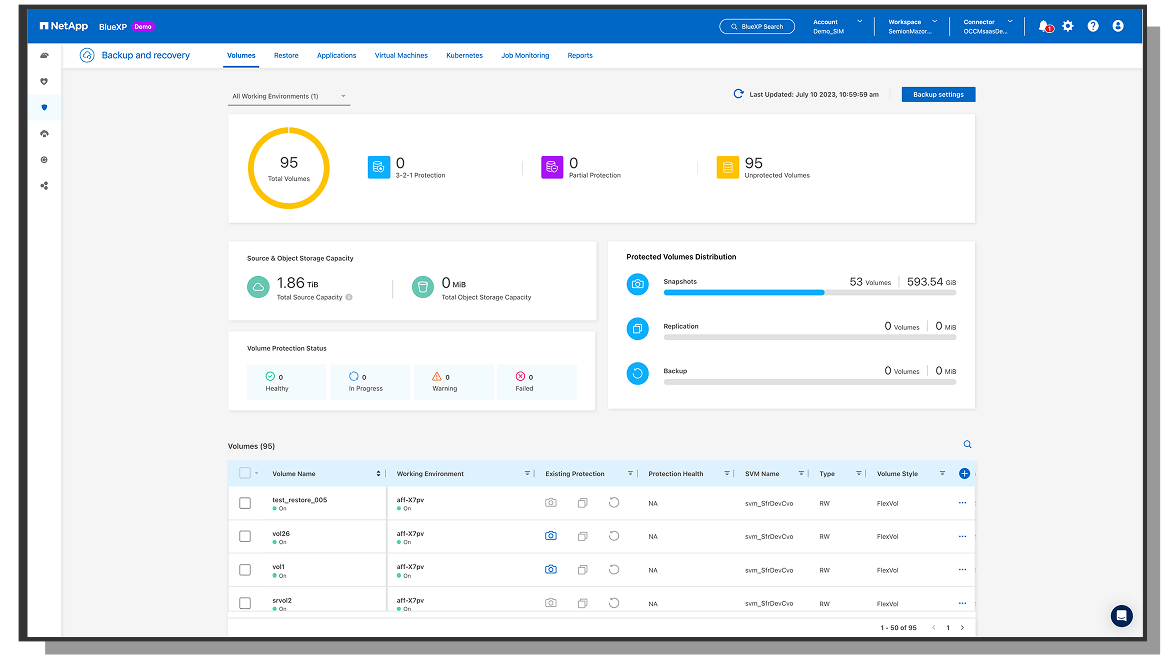Click the notifications bell icon

pos(1044,26)
